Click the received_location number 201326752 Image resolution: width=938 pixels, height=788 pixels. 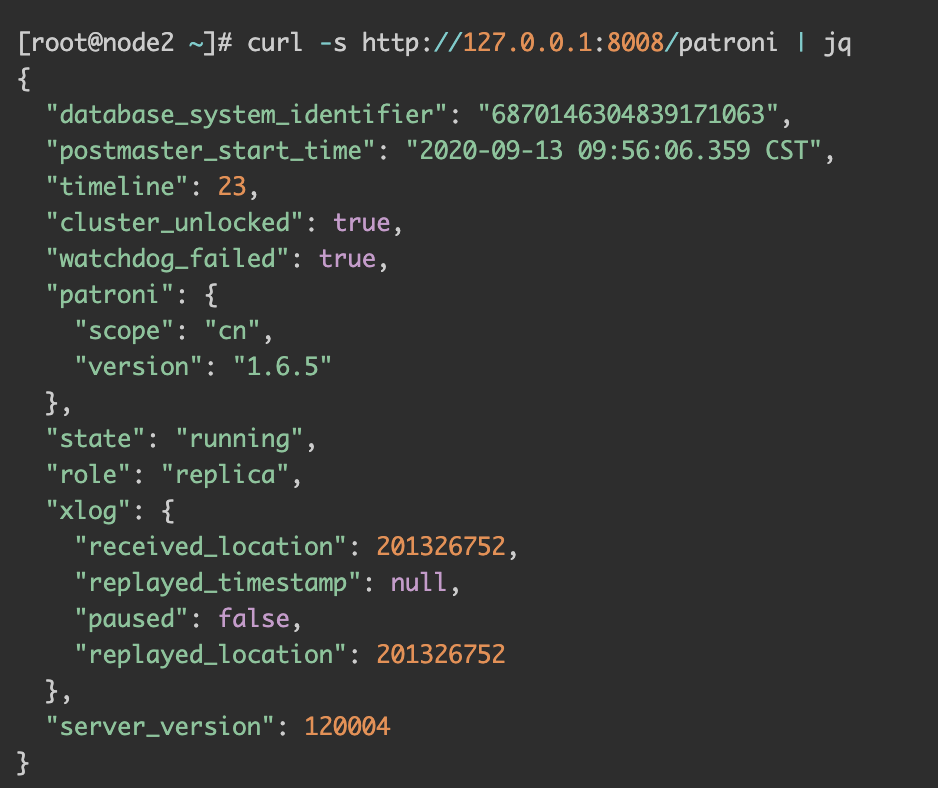(441, 546)
